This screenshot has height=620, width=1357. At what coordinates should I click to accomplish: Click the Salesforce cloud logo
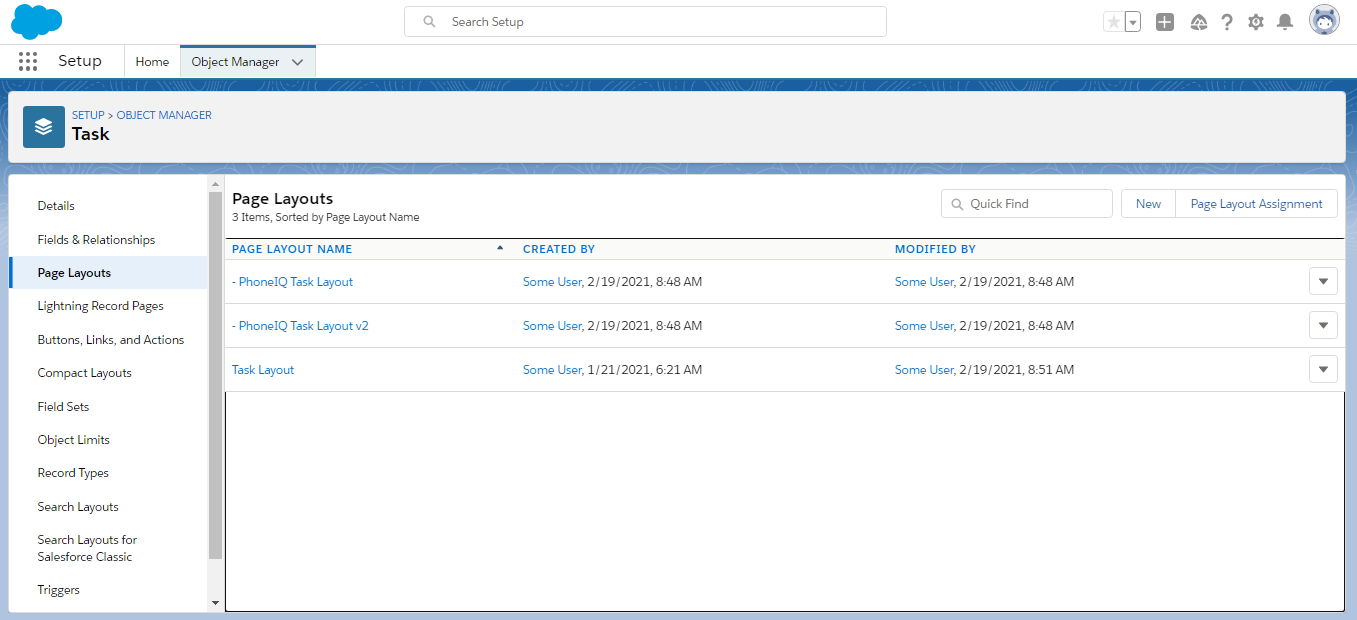tap(37, 21)
